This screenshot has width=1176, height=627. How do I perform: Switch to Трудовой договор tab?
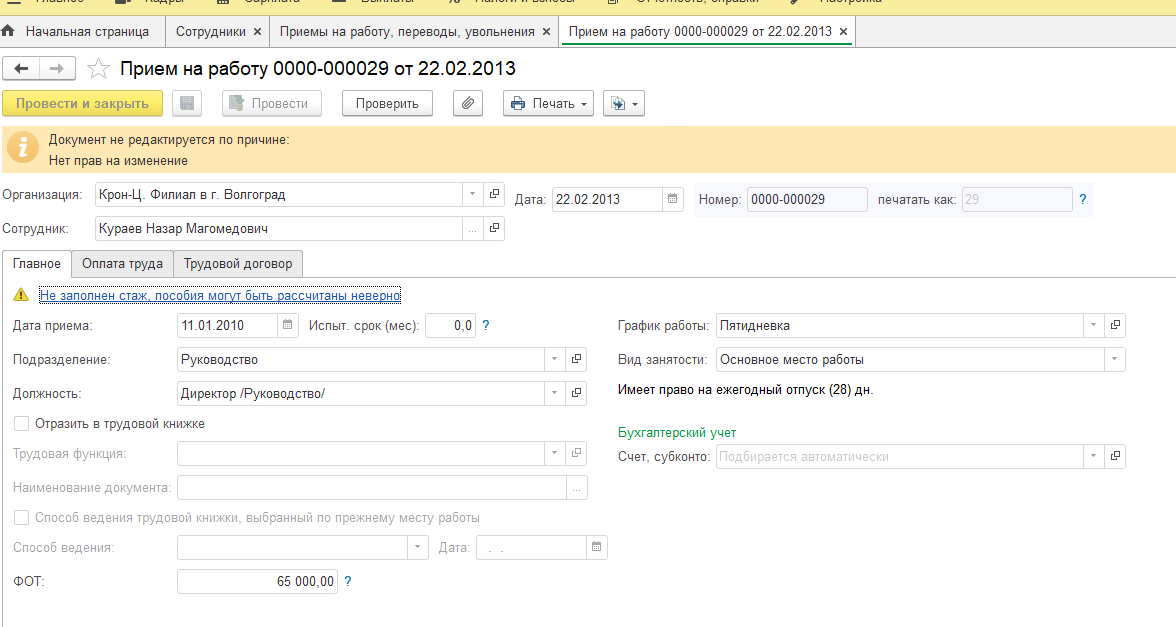(x=238, y=264)
